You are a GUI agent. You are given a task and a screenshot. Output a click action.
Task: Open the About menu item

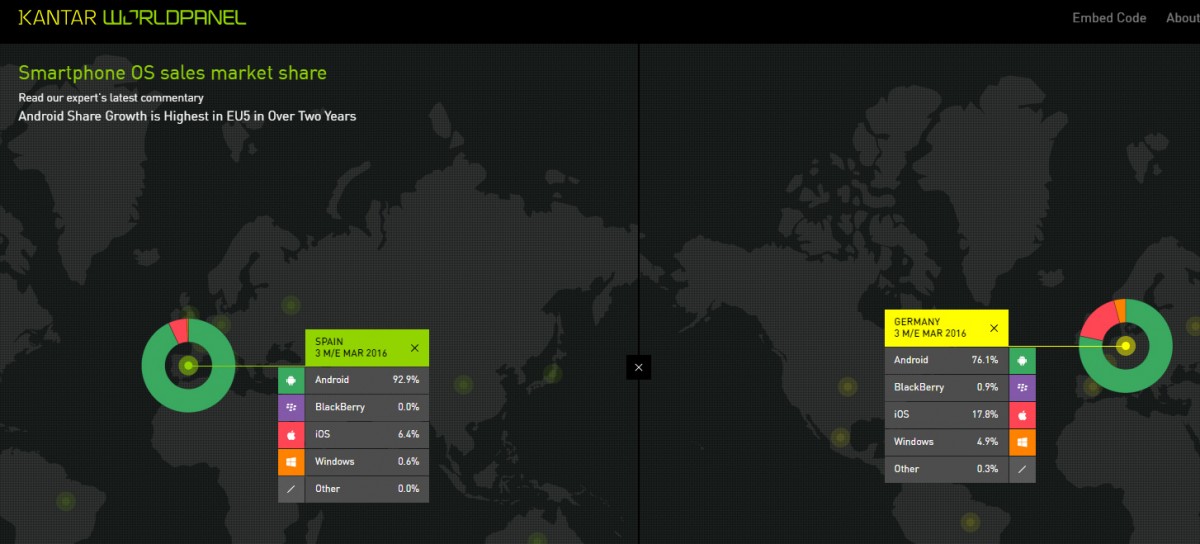[x=1182, y=18]
